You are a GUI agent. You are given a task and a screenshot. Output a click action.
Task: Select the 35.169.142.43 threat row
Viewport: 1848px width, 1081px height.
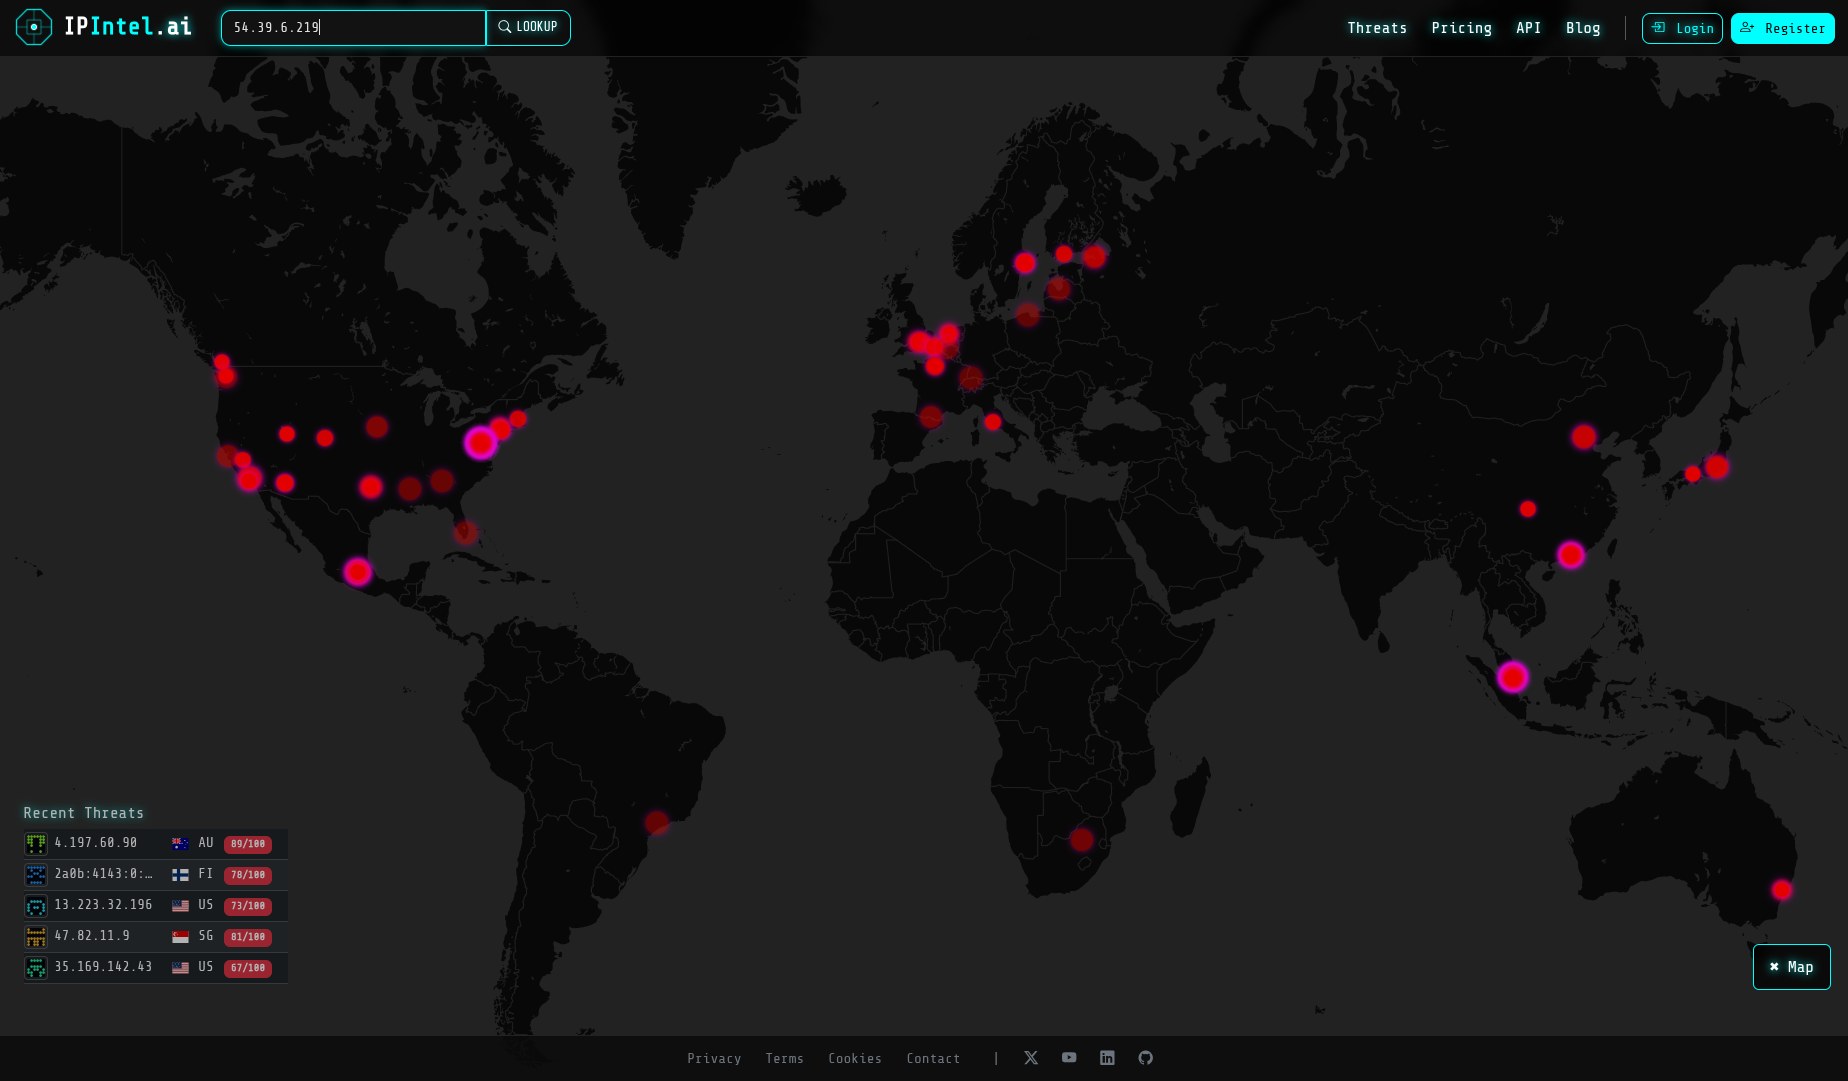pos(156,968)
